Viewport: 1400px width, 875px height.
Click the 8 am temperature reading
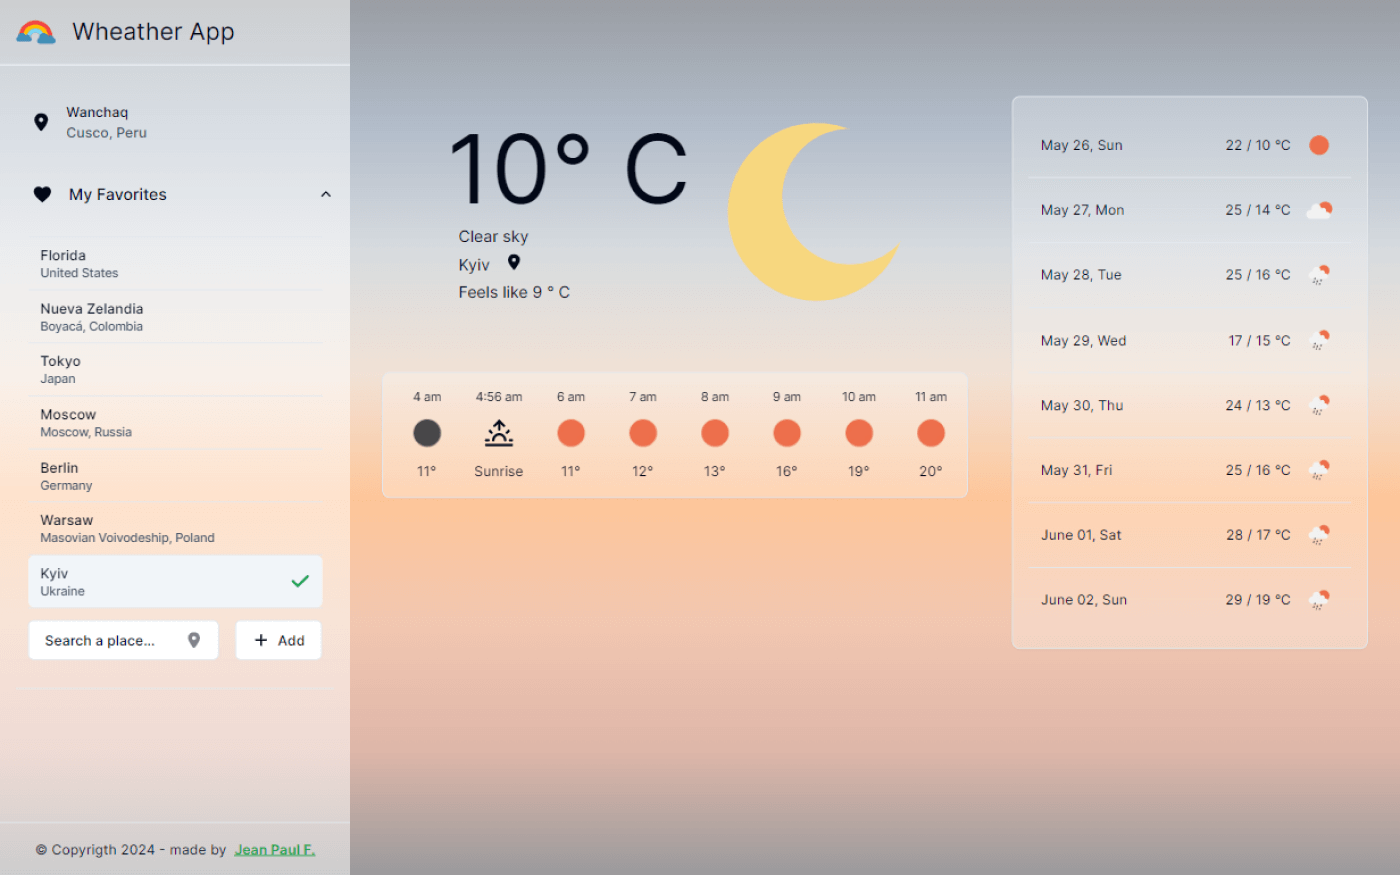pos(714,470)
